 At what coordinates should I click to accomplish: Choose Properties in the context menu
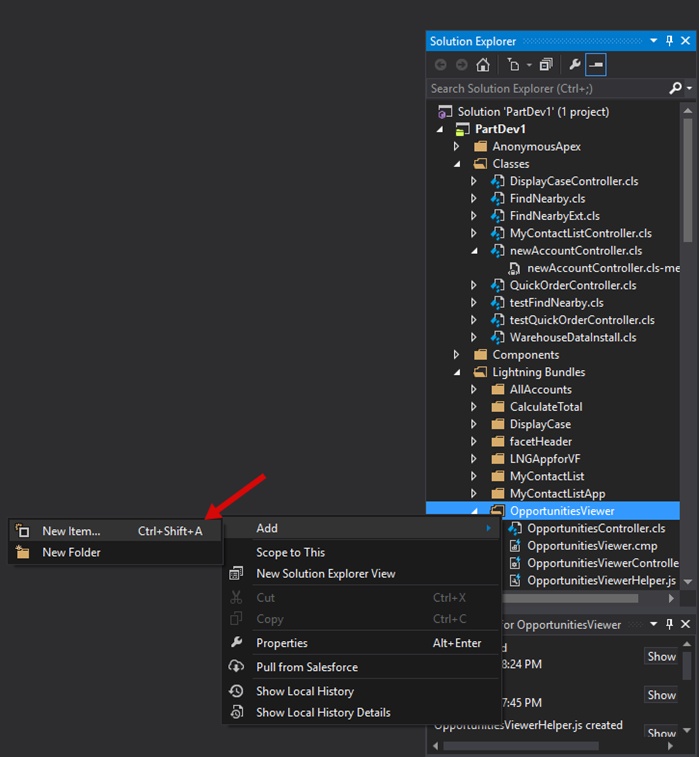(361, 643)
